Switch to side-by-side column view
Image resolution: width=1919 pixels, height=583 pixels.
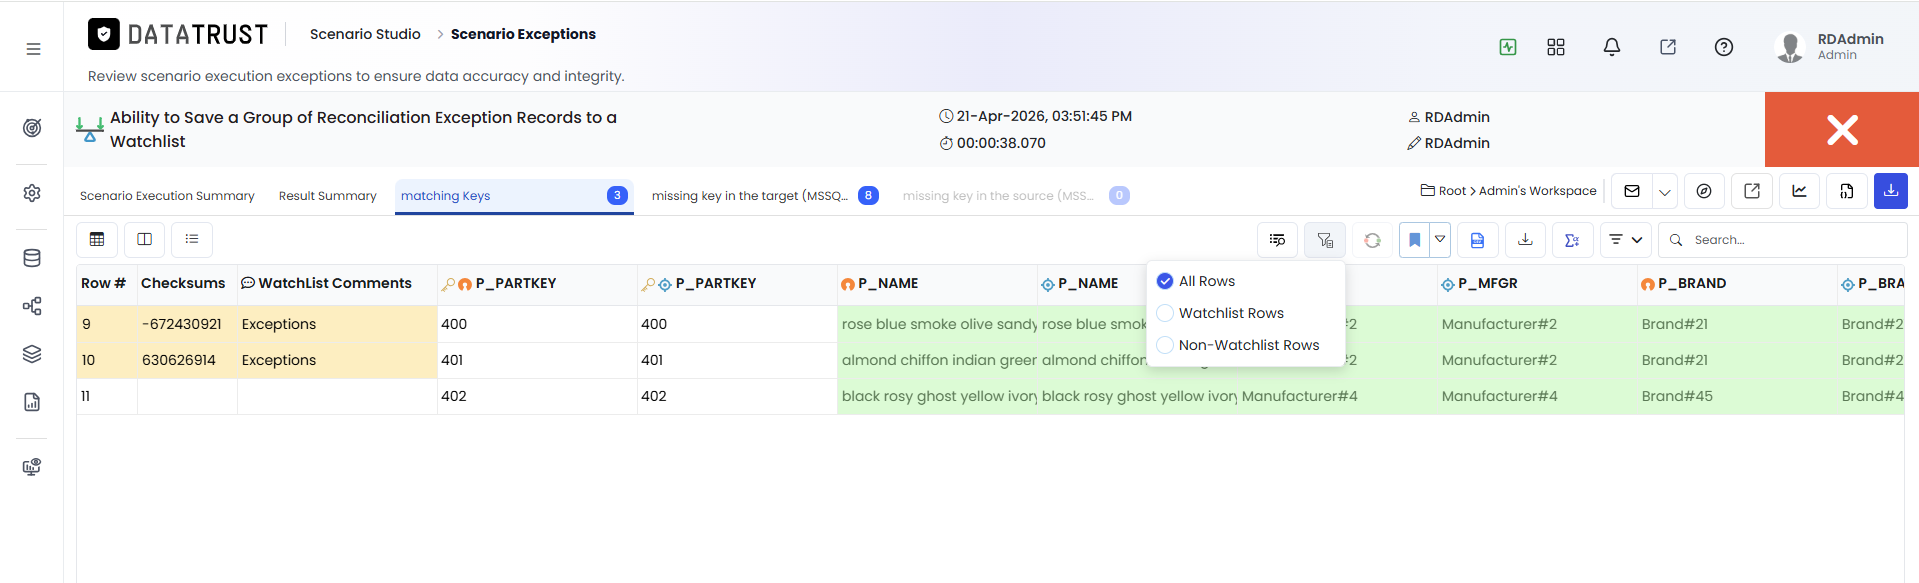coord(144,239)
